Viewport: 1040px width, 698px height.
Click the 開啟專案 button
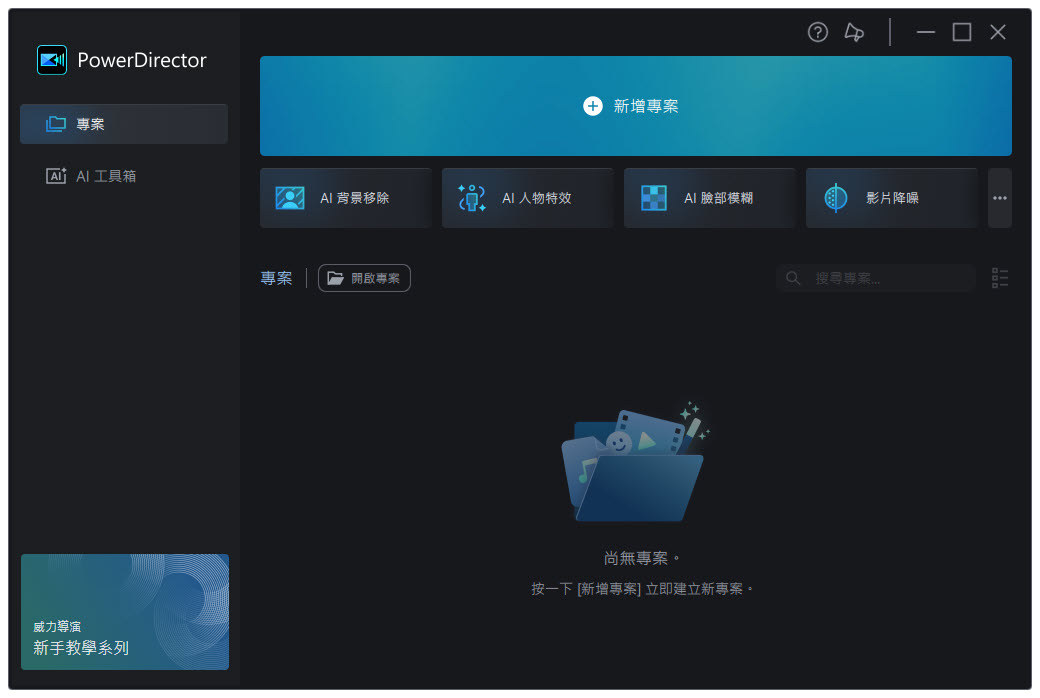pos(364,278)
